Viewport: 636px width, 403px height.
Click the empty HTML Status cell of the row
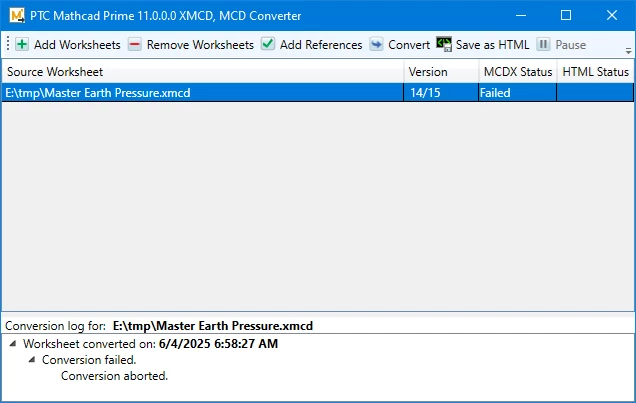(595, 92)
